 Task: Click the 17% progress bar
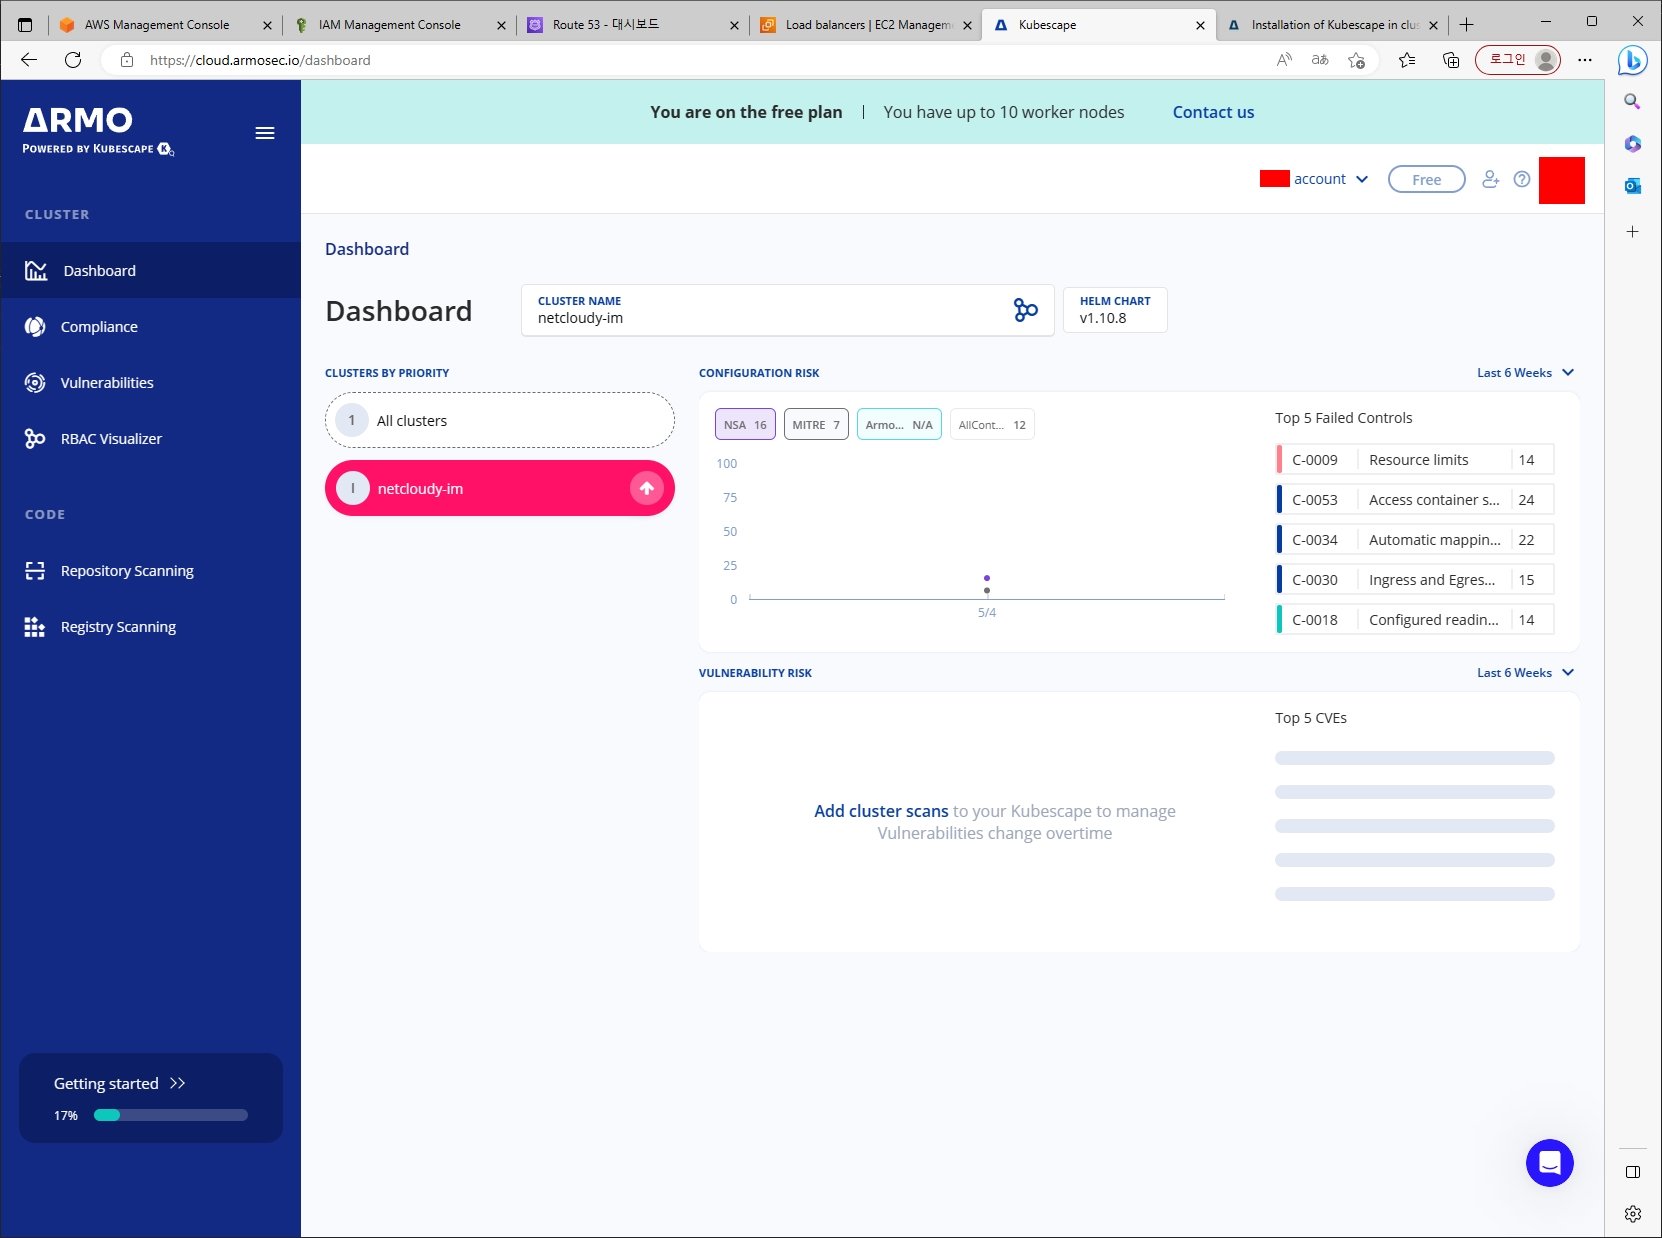(x=171, y=1115)
